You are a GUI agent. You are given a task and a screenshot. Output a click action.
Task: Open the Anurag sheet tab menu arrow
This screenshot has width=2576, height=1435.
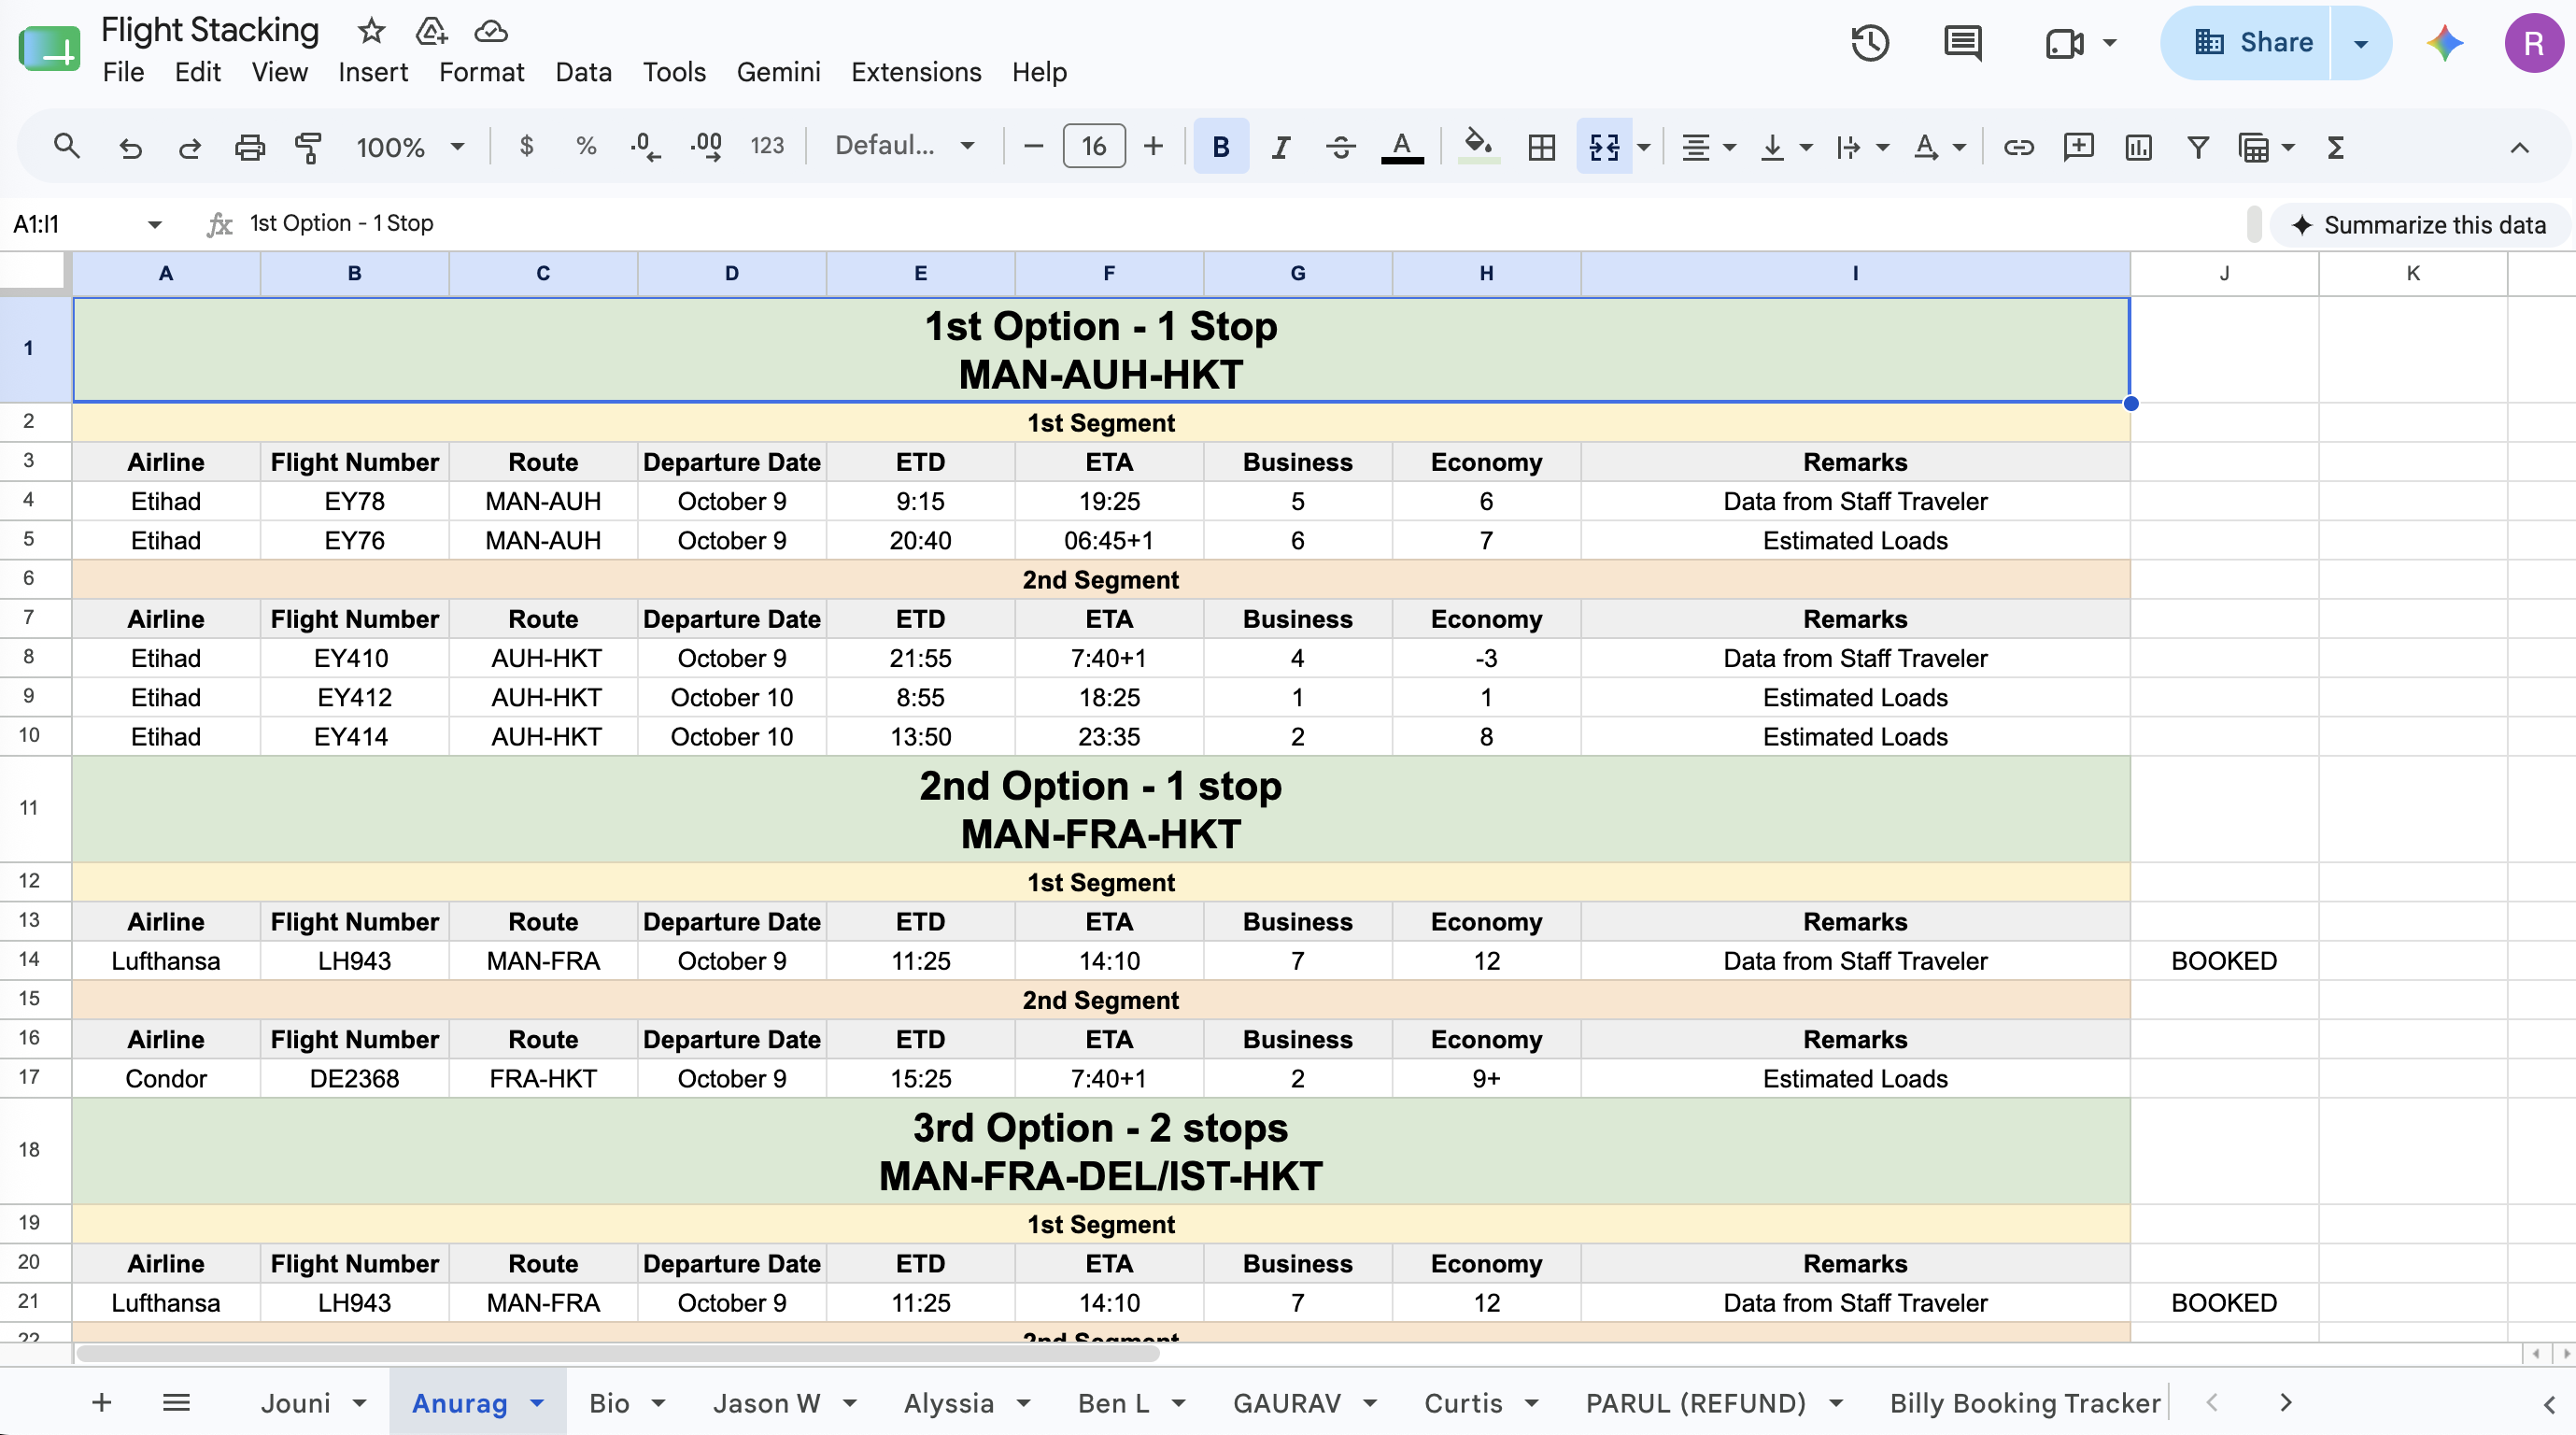537,1403
